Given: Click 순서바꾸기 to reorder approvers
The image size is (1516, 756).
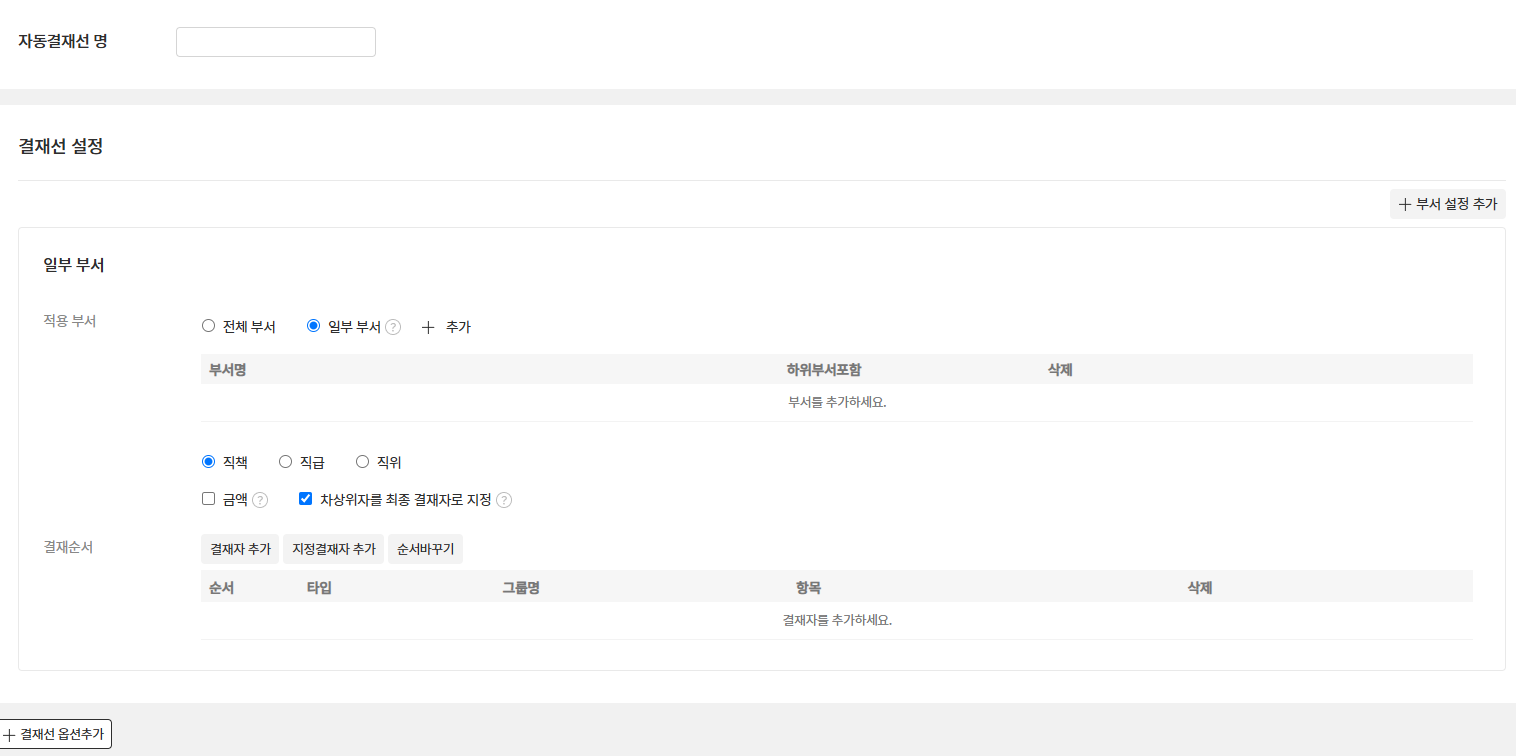Looking at the screenshot, I should [425, 549].
